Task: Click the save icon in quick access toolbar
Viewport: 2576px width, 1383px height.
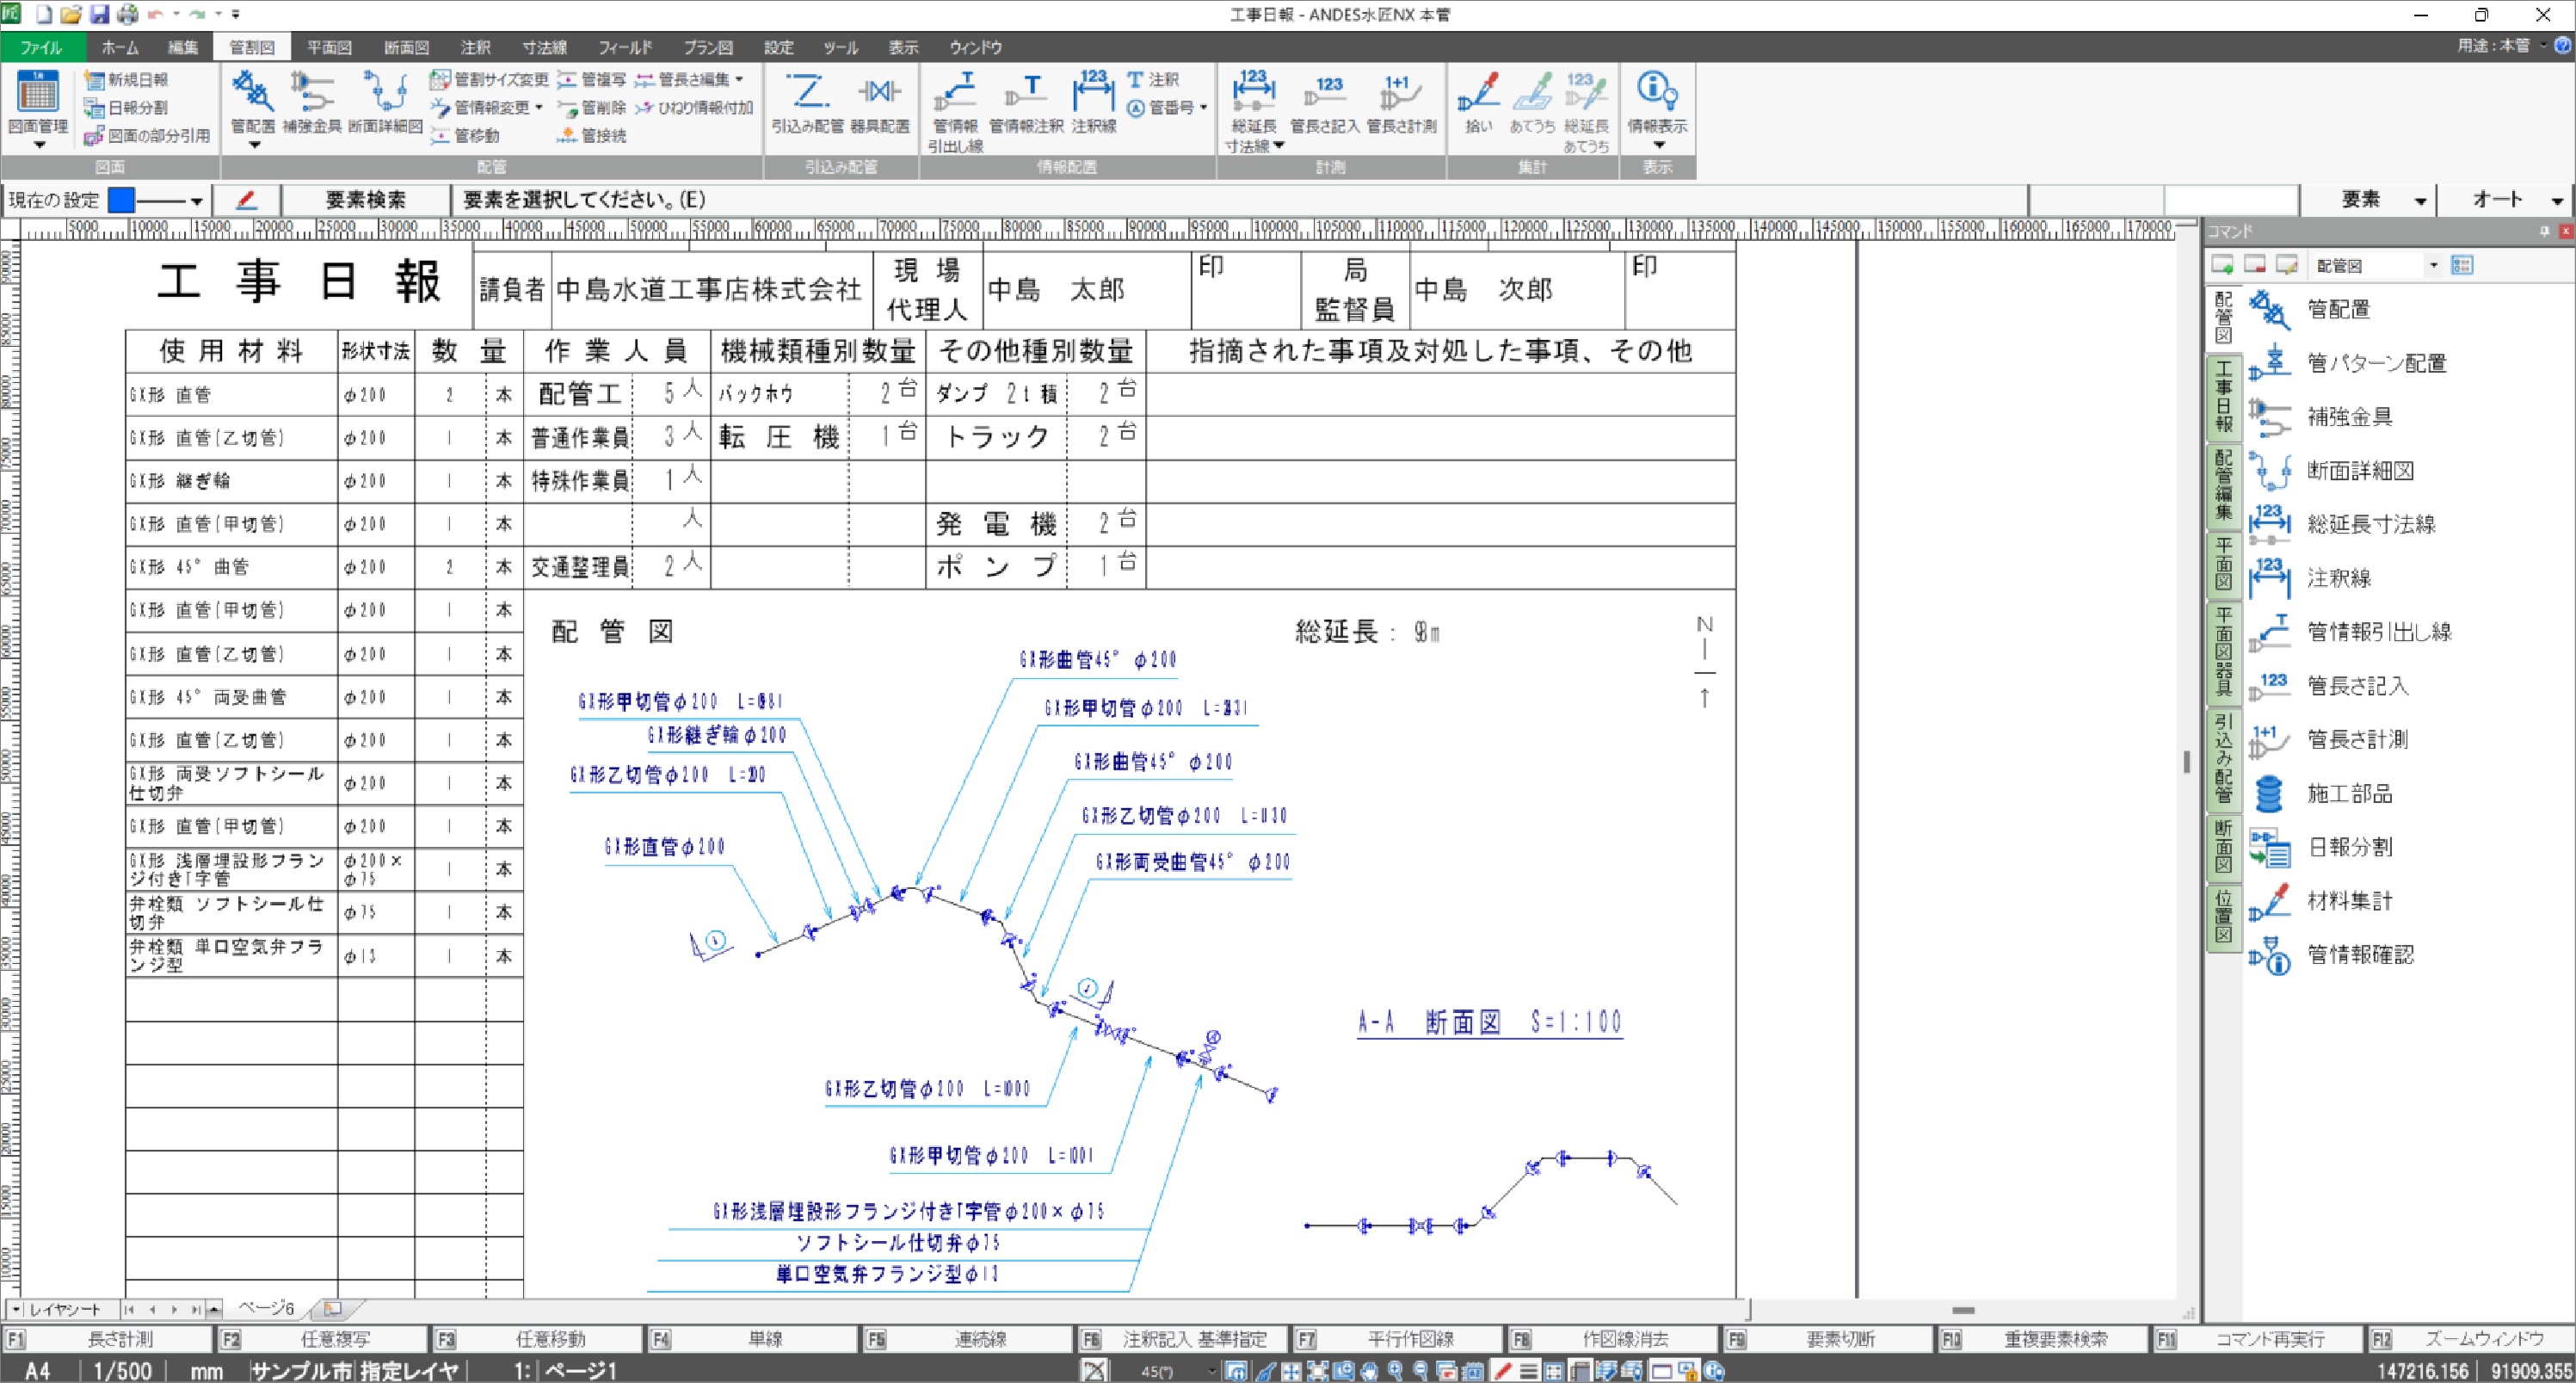Action: pyautogui.click(x=99, y=14)
